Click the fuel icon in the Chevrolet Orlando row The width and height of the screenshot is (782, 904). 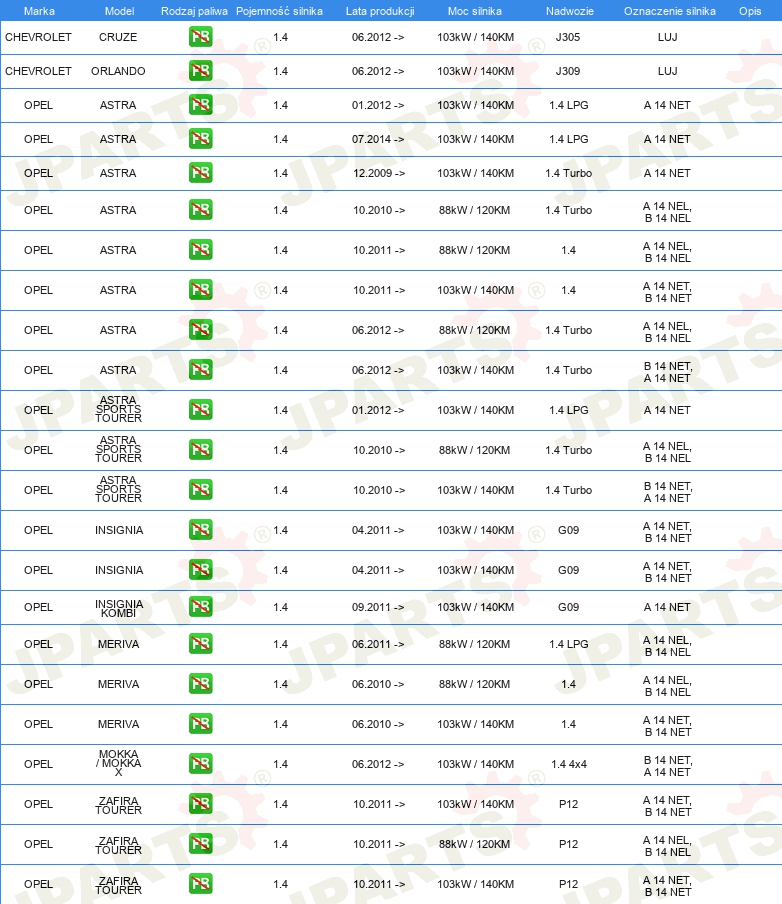pyautogui.click(x=201, y=71)
